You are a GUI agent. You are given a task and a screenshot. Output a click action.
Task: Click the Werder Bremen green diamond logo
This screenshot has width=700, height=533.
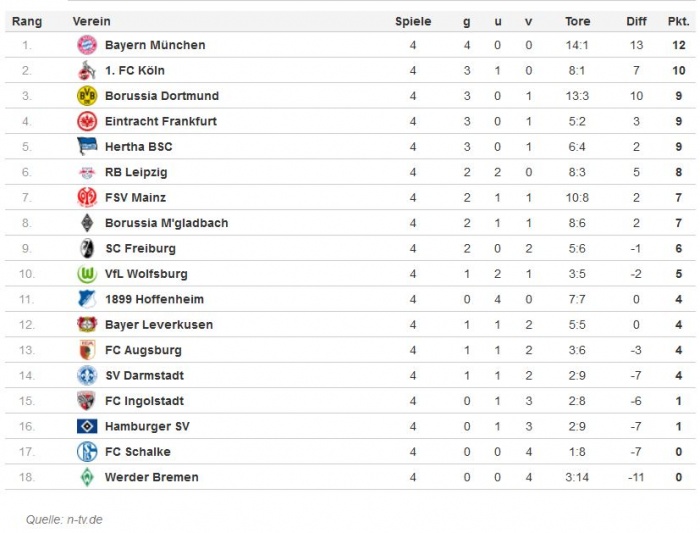[87, 477]
